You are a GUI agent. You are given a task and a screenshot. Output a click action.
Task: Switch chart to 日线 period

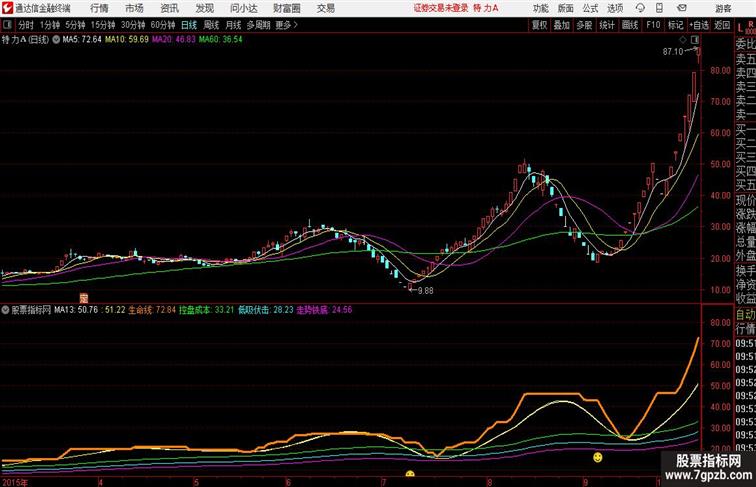189,25
